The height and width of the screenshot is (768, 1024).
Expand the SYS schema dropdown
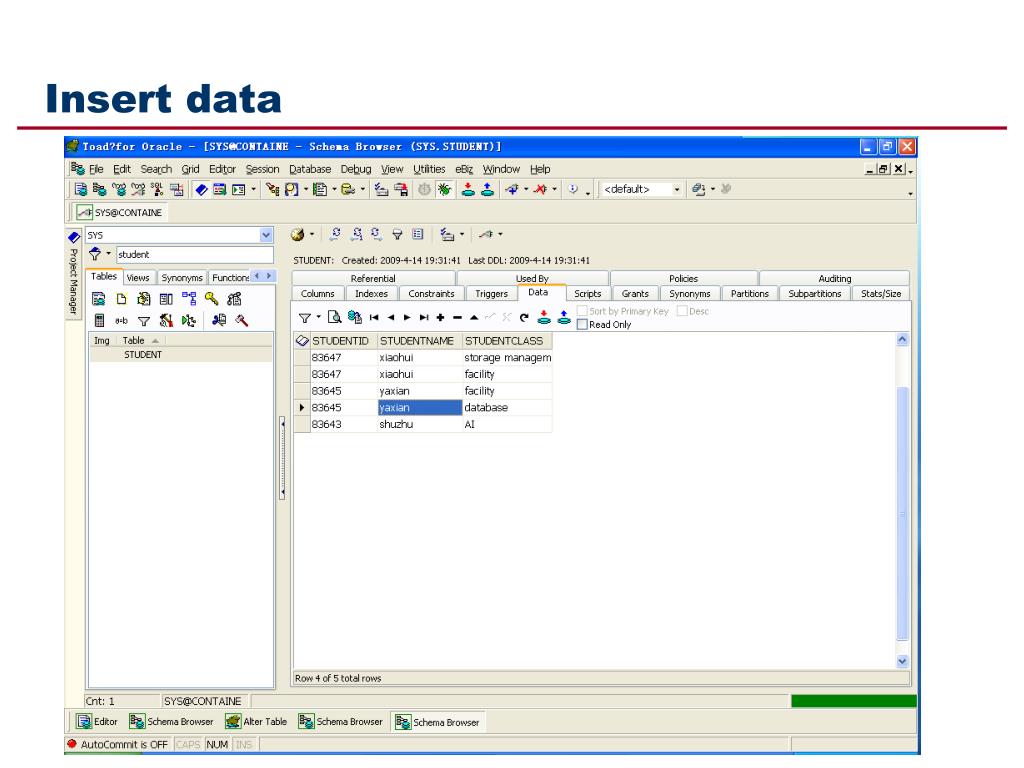pyautogui.click(x=266, y=235)
